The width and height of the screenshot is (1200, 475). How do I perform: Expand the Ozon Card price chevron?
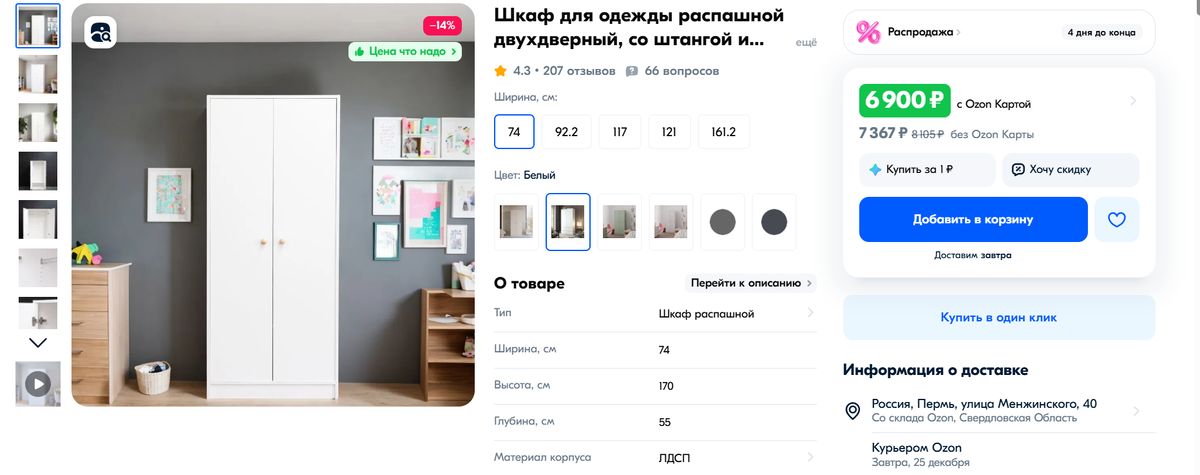(1133, 101)
